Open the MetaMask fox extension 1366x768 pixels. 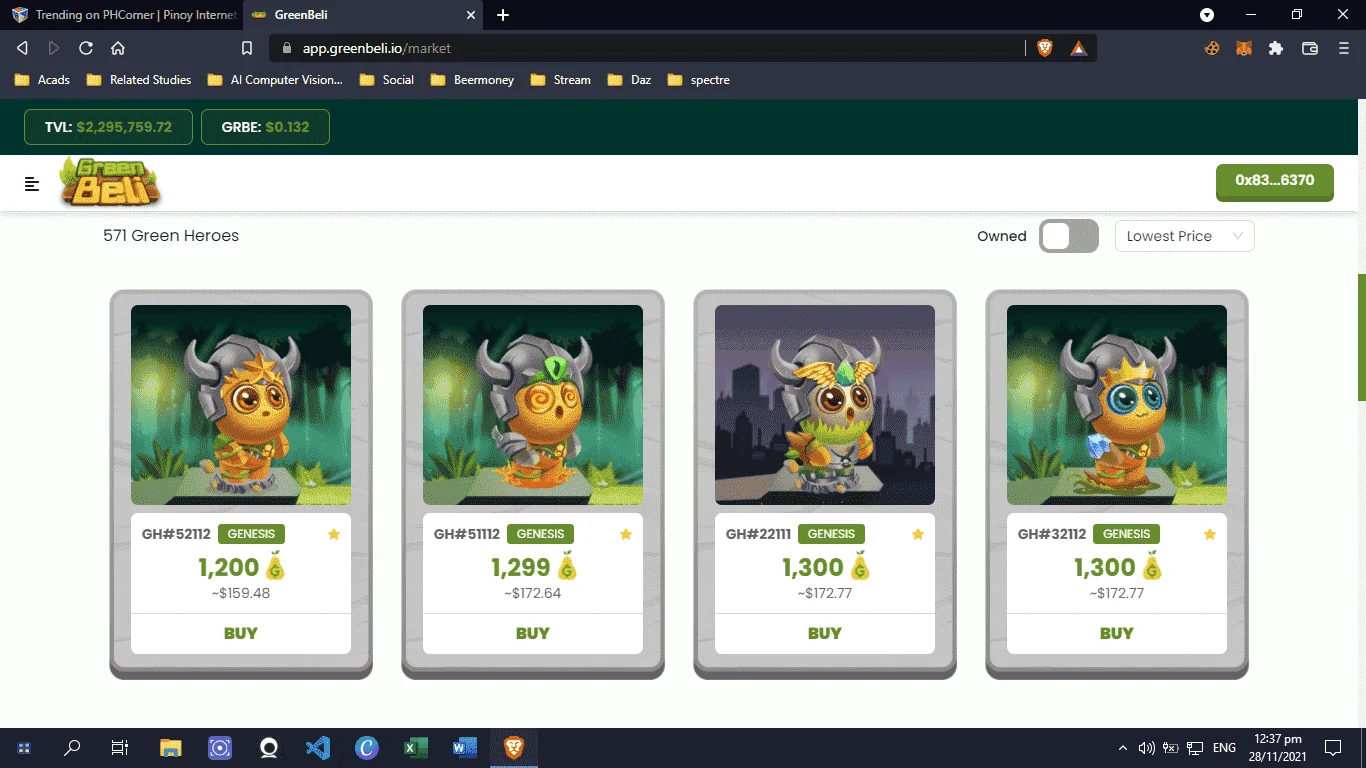(1243, 48)
